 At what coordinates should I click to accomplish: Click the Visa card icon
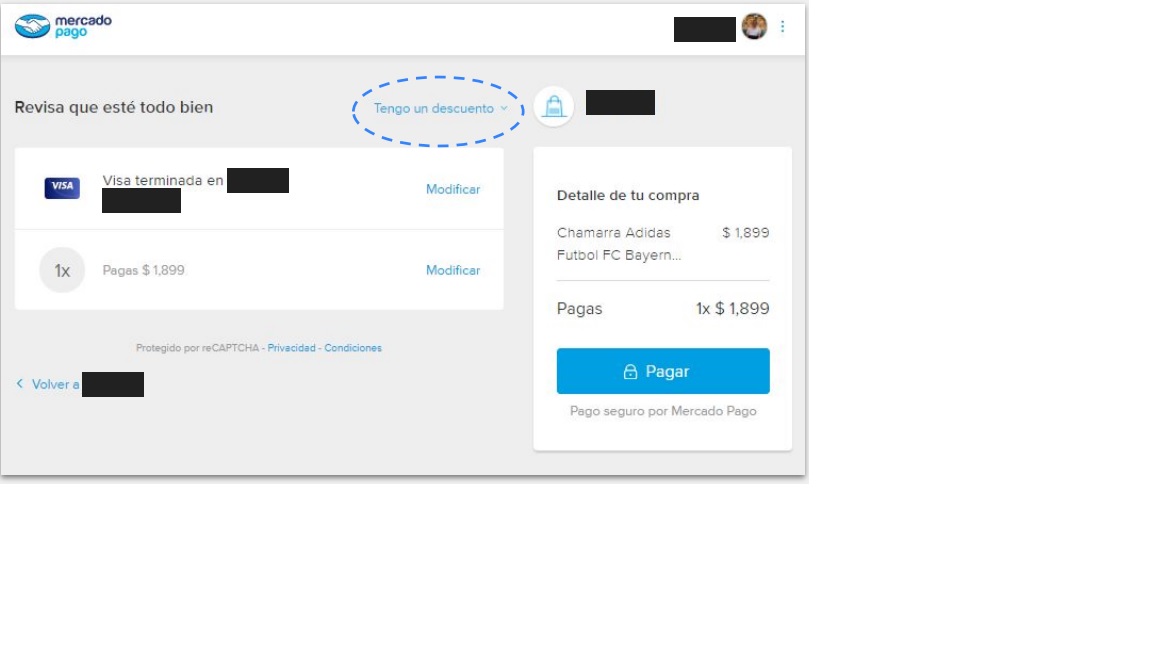point(62,188)
